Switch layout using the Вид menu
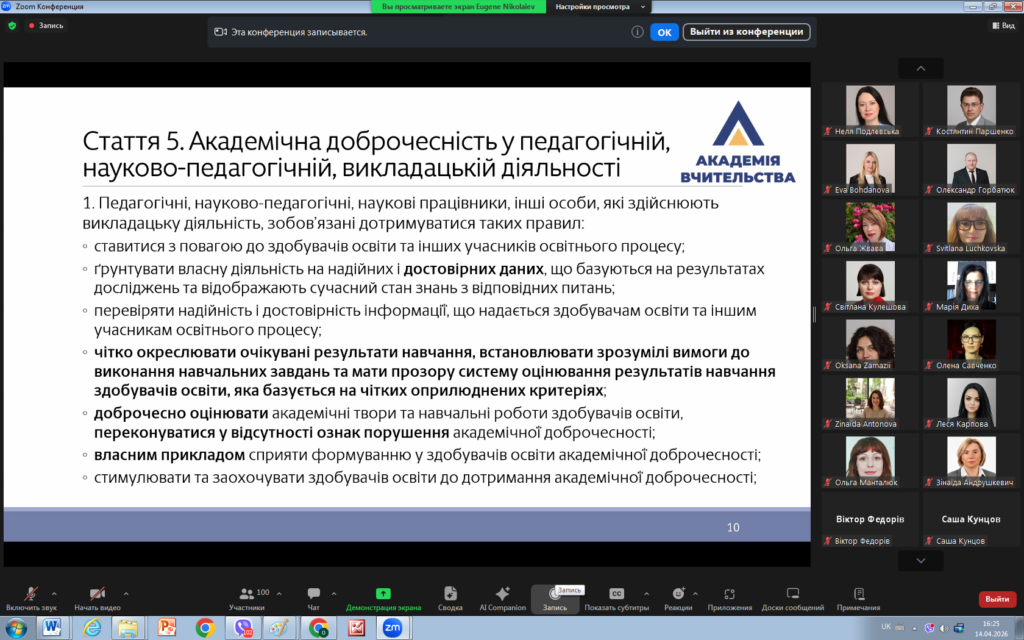1024x640 pixels. click(1002, 26)
